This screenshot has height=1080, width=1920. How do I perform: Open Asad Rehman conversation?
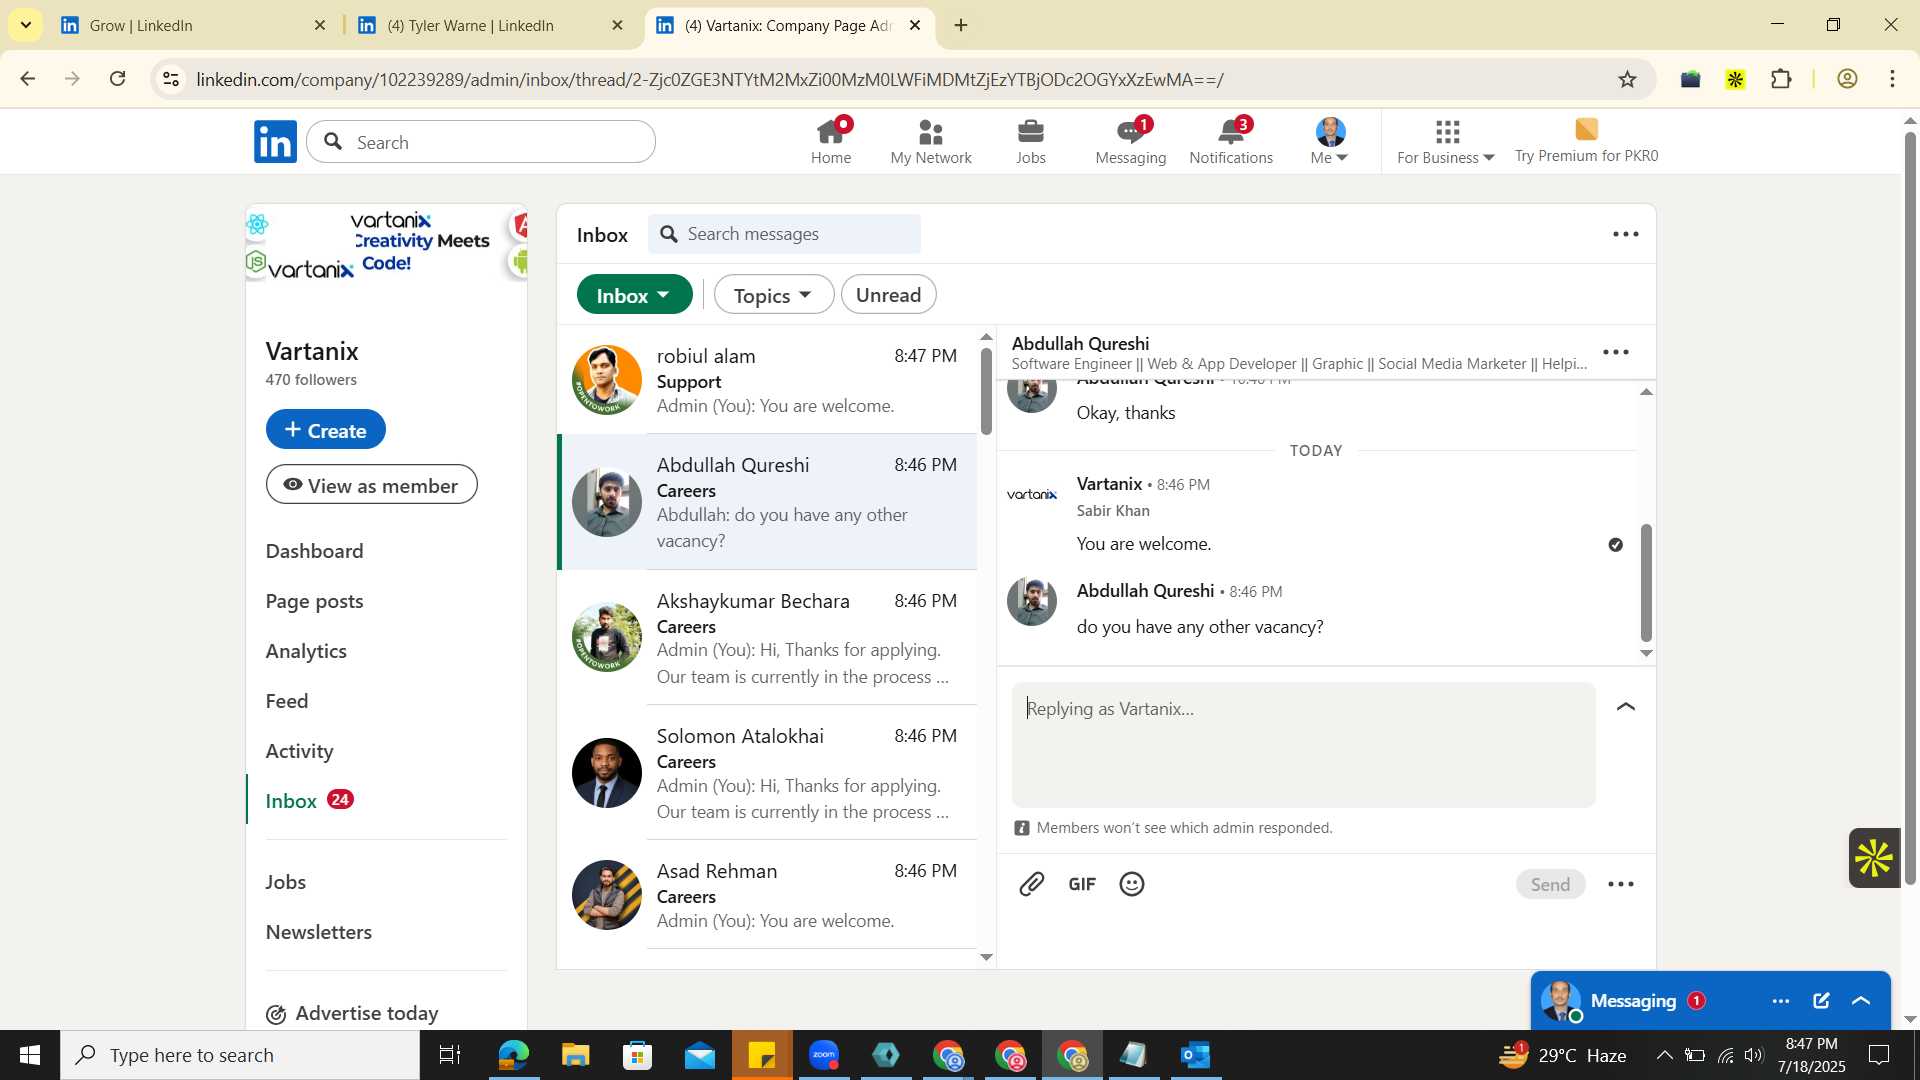(766, 894)
